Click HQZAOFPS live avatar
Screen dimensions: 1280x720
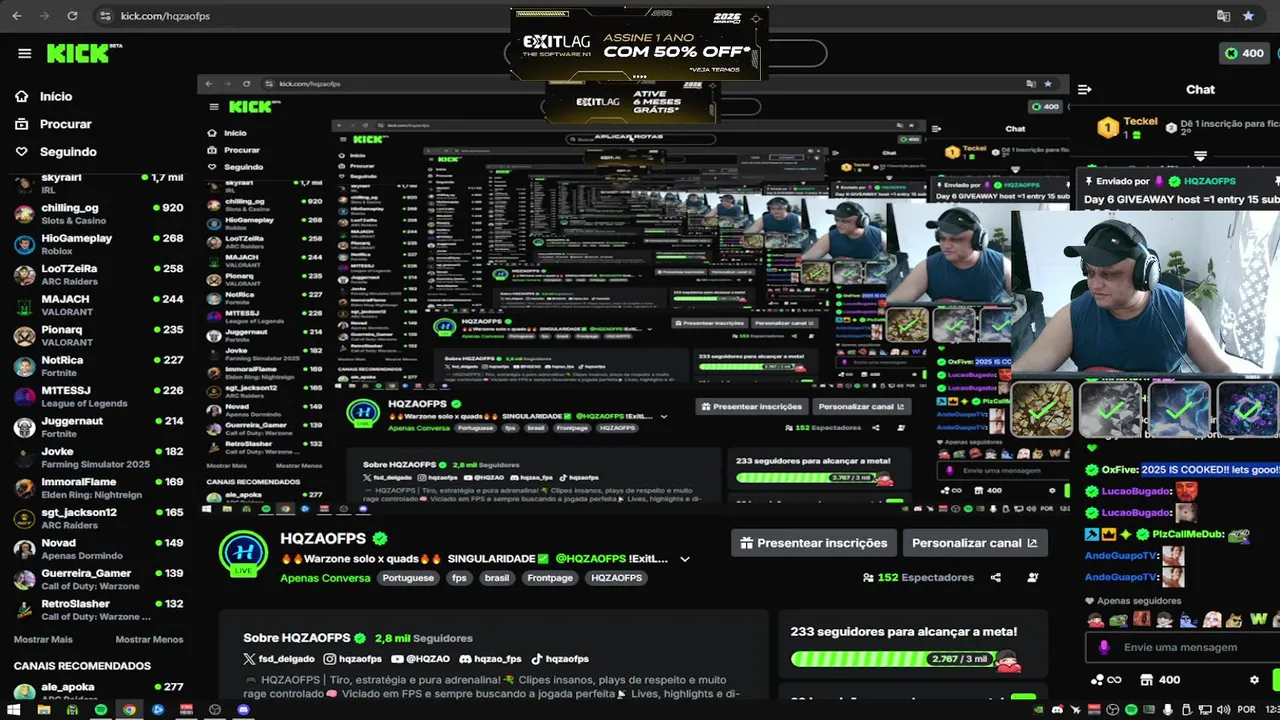tap(245, 554)
